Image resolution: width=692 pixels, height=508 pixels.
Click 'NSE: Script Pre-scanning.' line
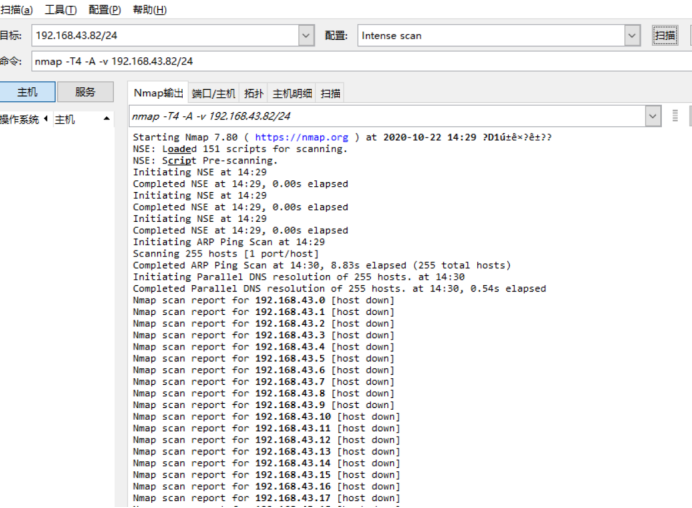pos(205,161)
